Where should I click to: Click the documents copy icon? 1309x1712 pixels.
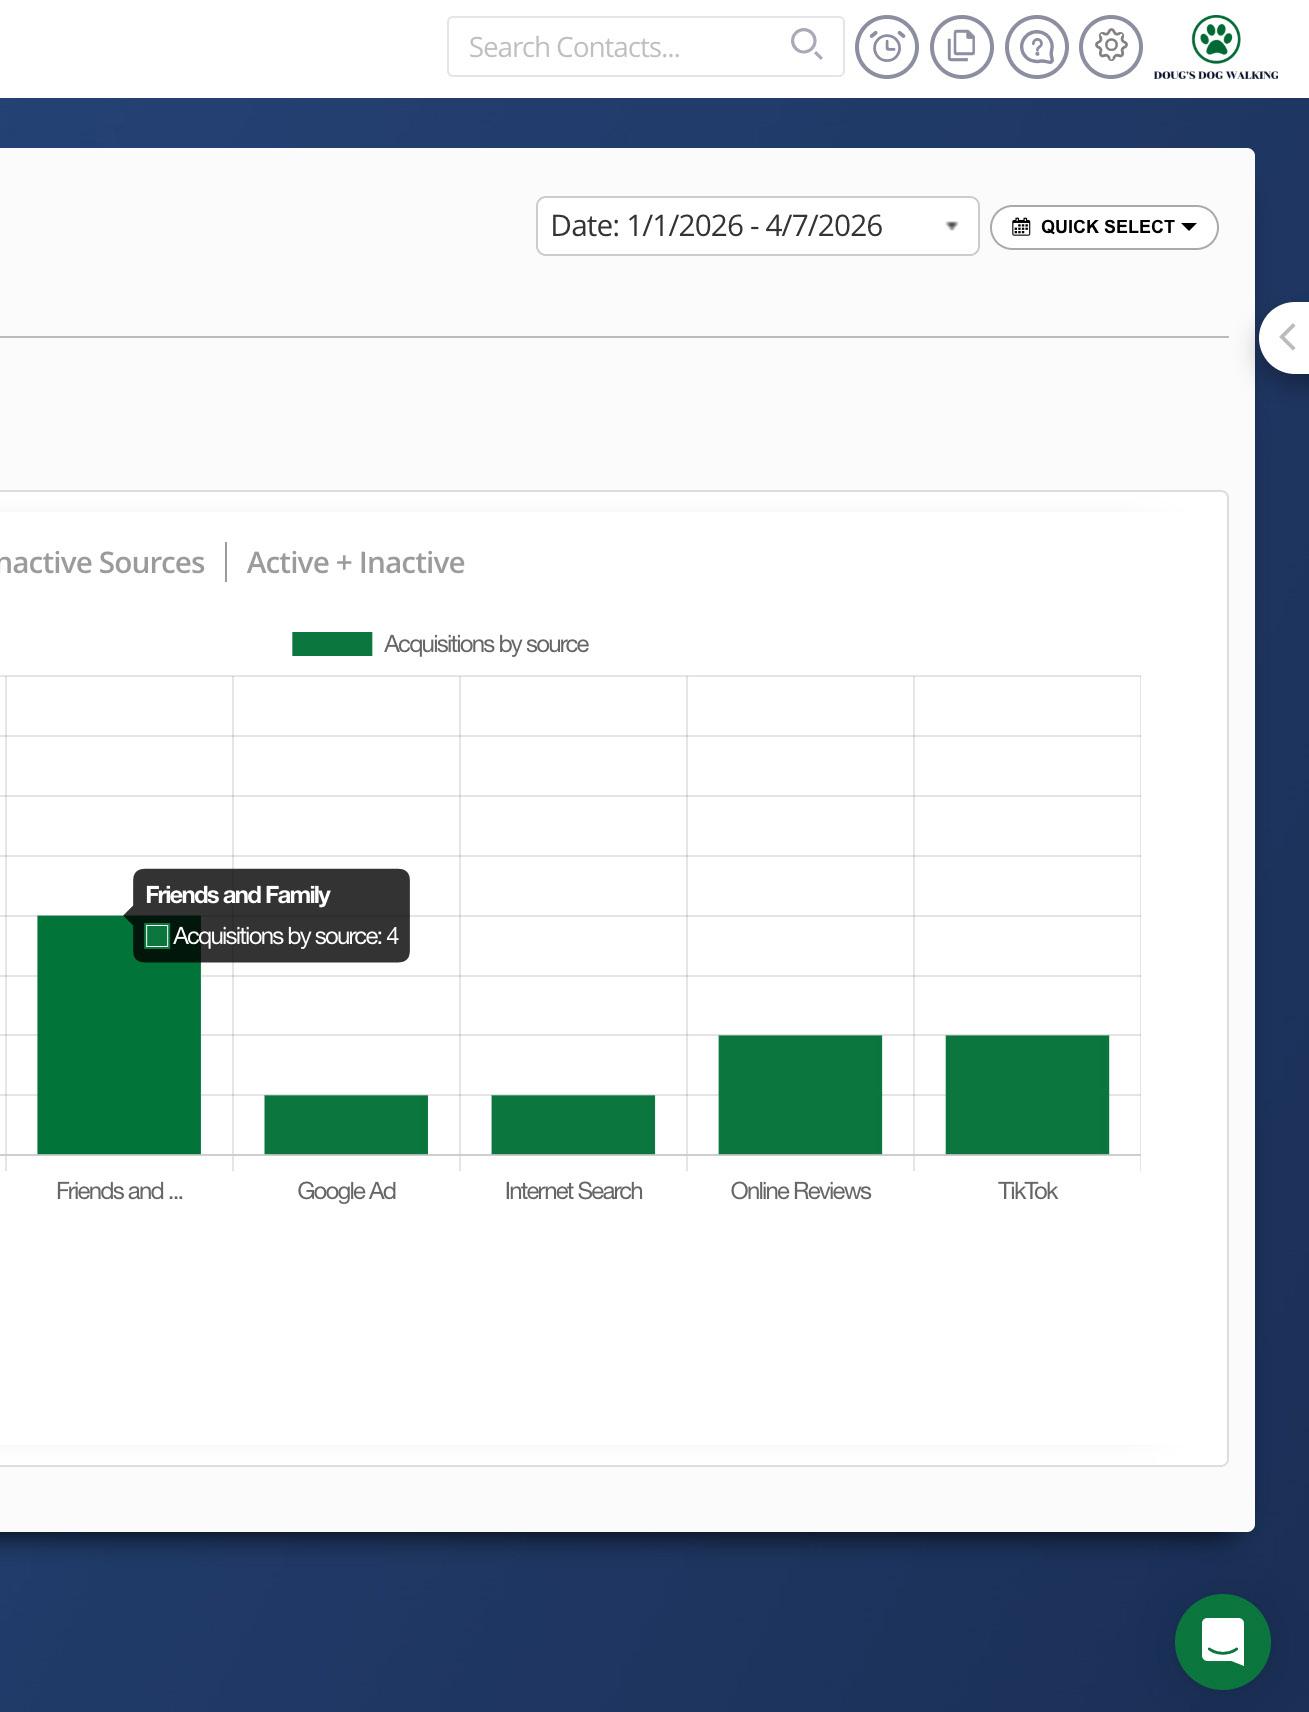coord(962,47)
